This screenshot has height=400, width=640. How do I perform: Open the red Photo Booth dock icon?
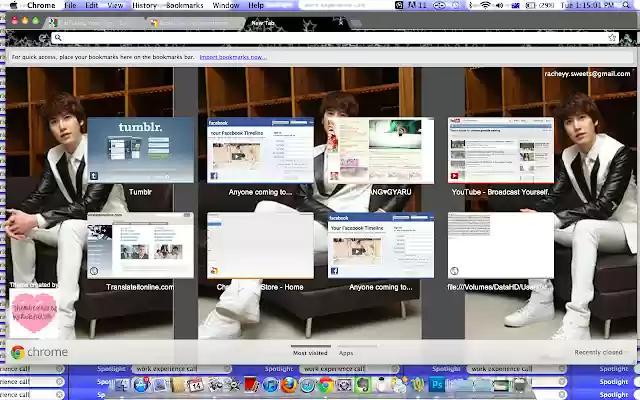point(252,385)
